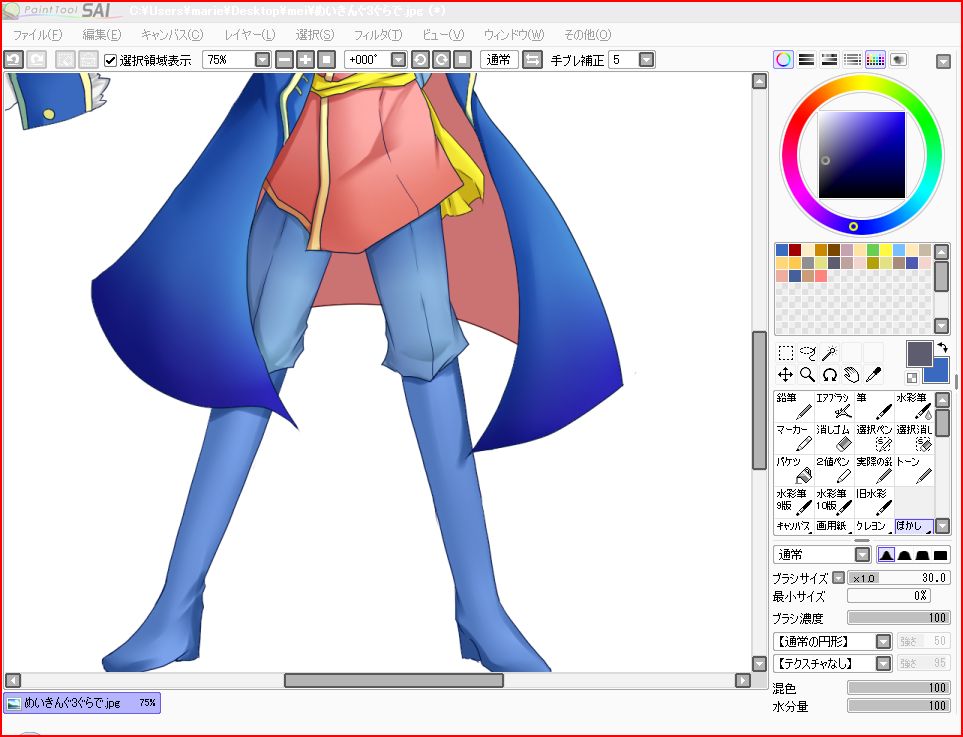Open the 75% zoom dropdown
963x737 pixels.
click(262, 60)
